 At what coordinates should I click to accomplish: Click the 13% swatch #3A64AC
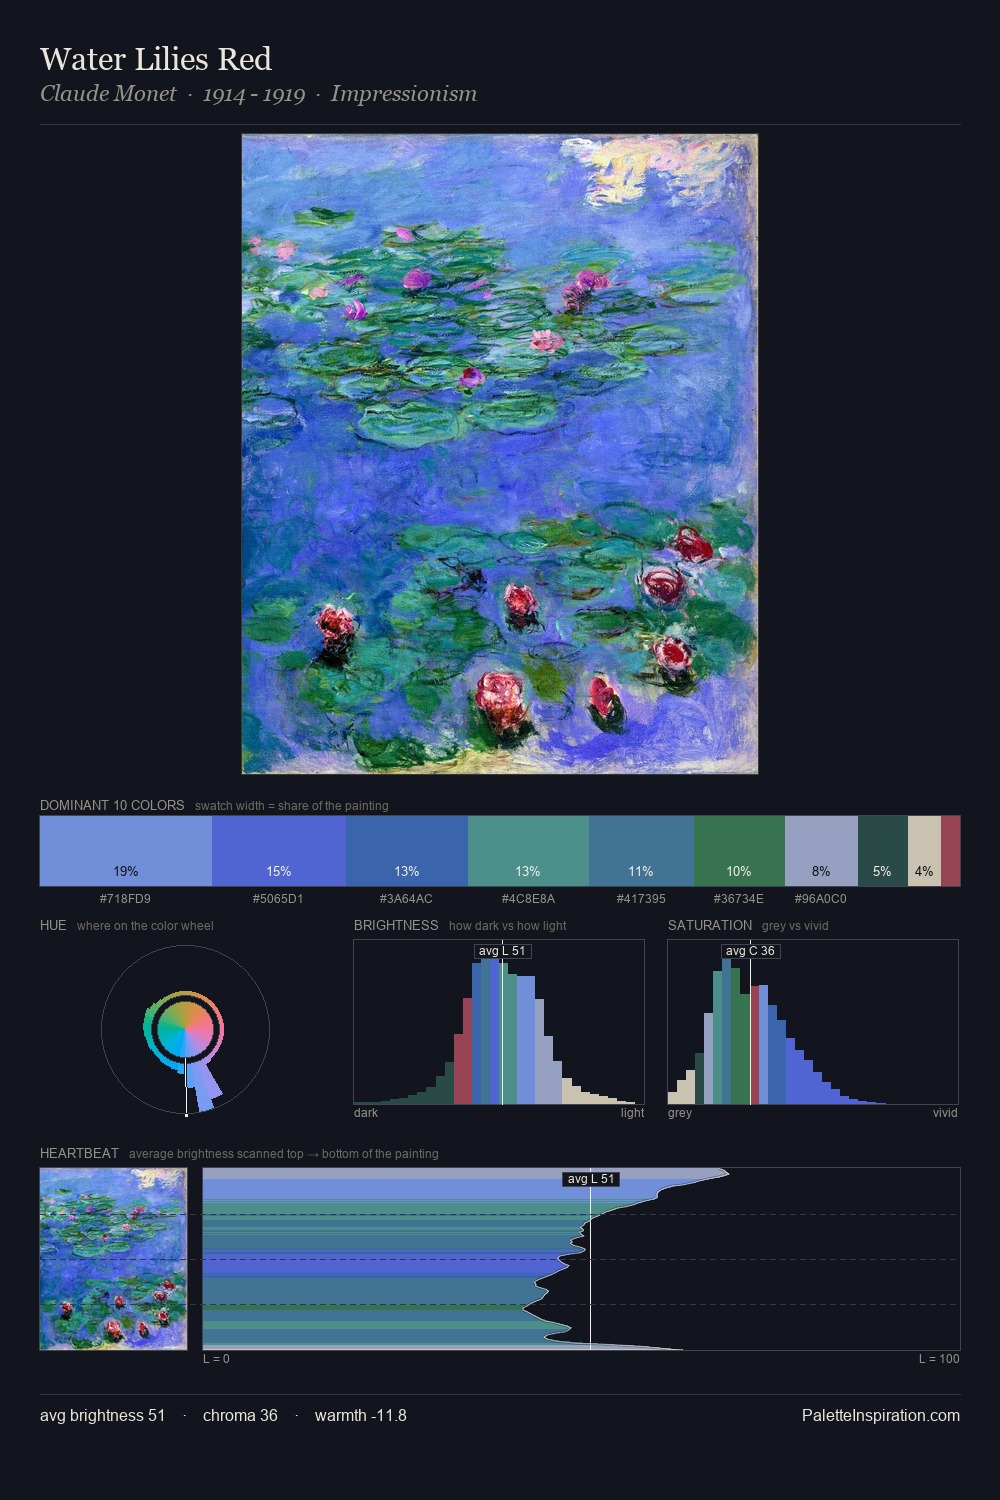point(407,851)
